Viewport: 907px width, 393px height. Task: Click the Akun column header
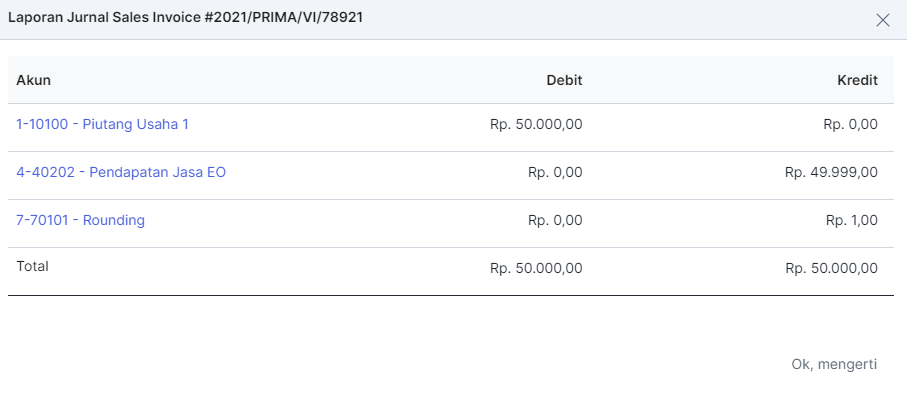coord(34,80)
